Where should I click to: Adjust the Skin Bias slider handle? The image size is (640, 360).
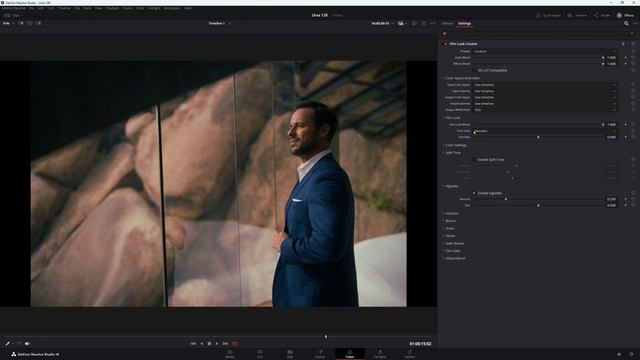pos(538,137)
